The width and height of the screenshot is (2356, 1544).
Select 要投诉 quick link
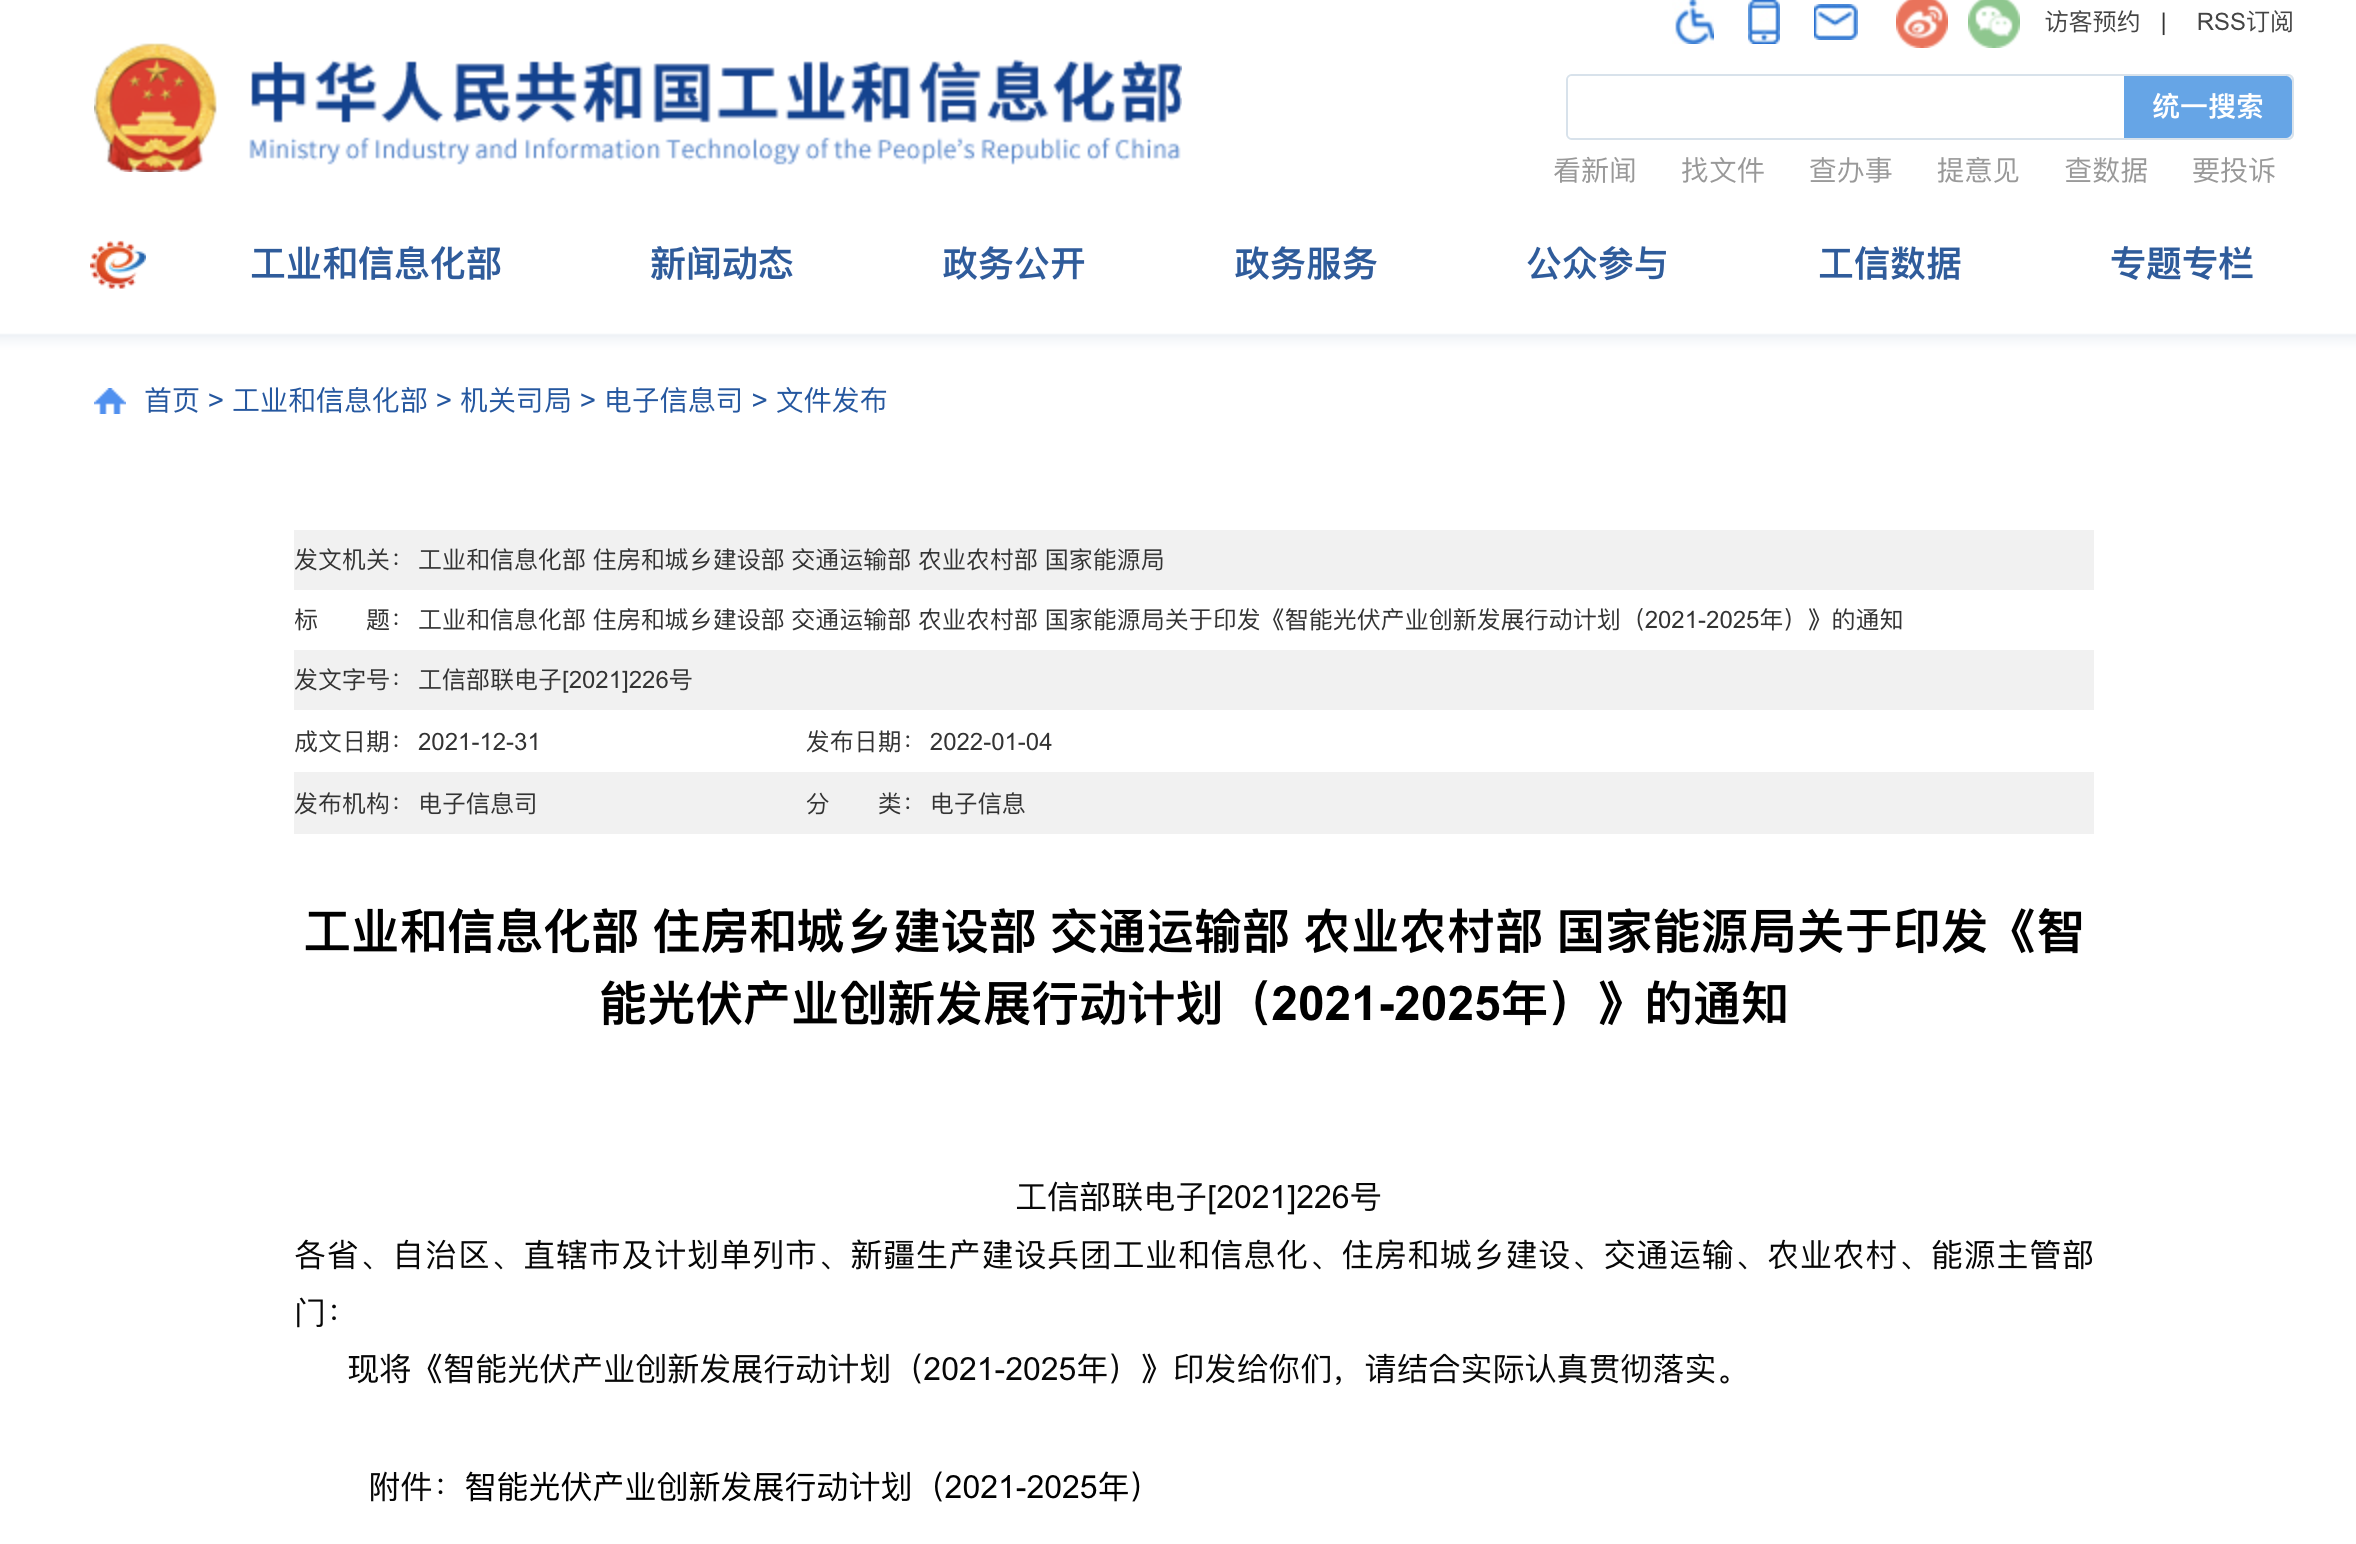click(2234, 171)
